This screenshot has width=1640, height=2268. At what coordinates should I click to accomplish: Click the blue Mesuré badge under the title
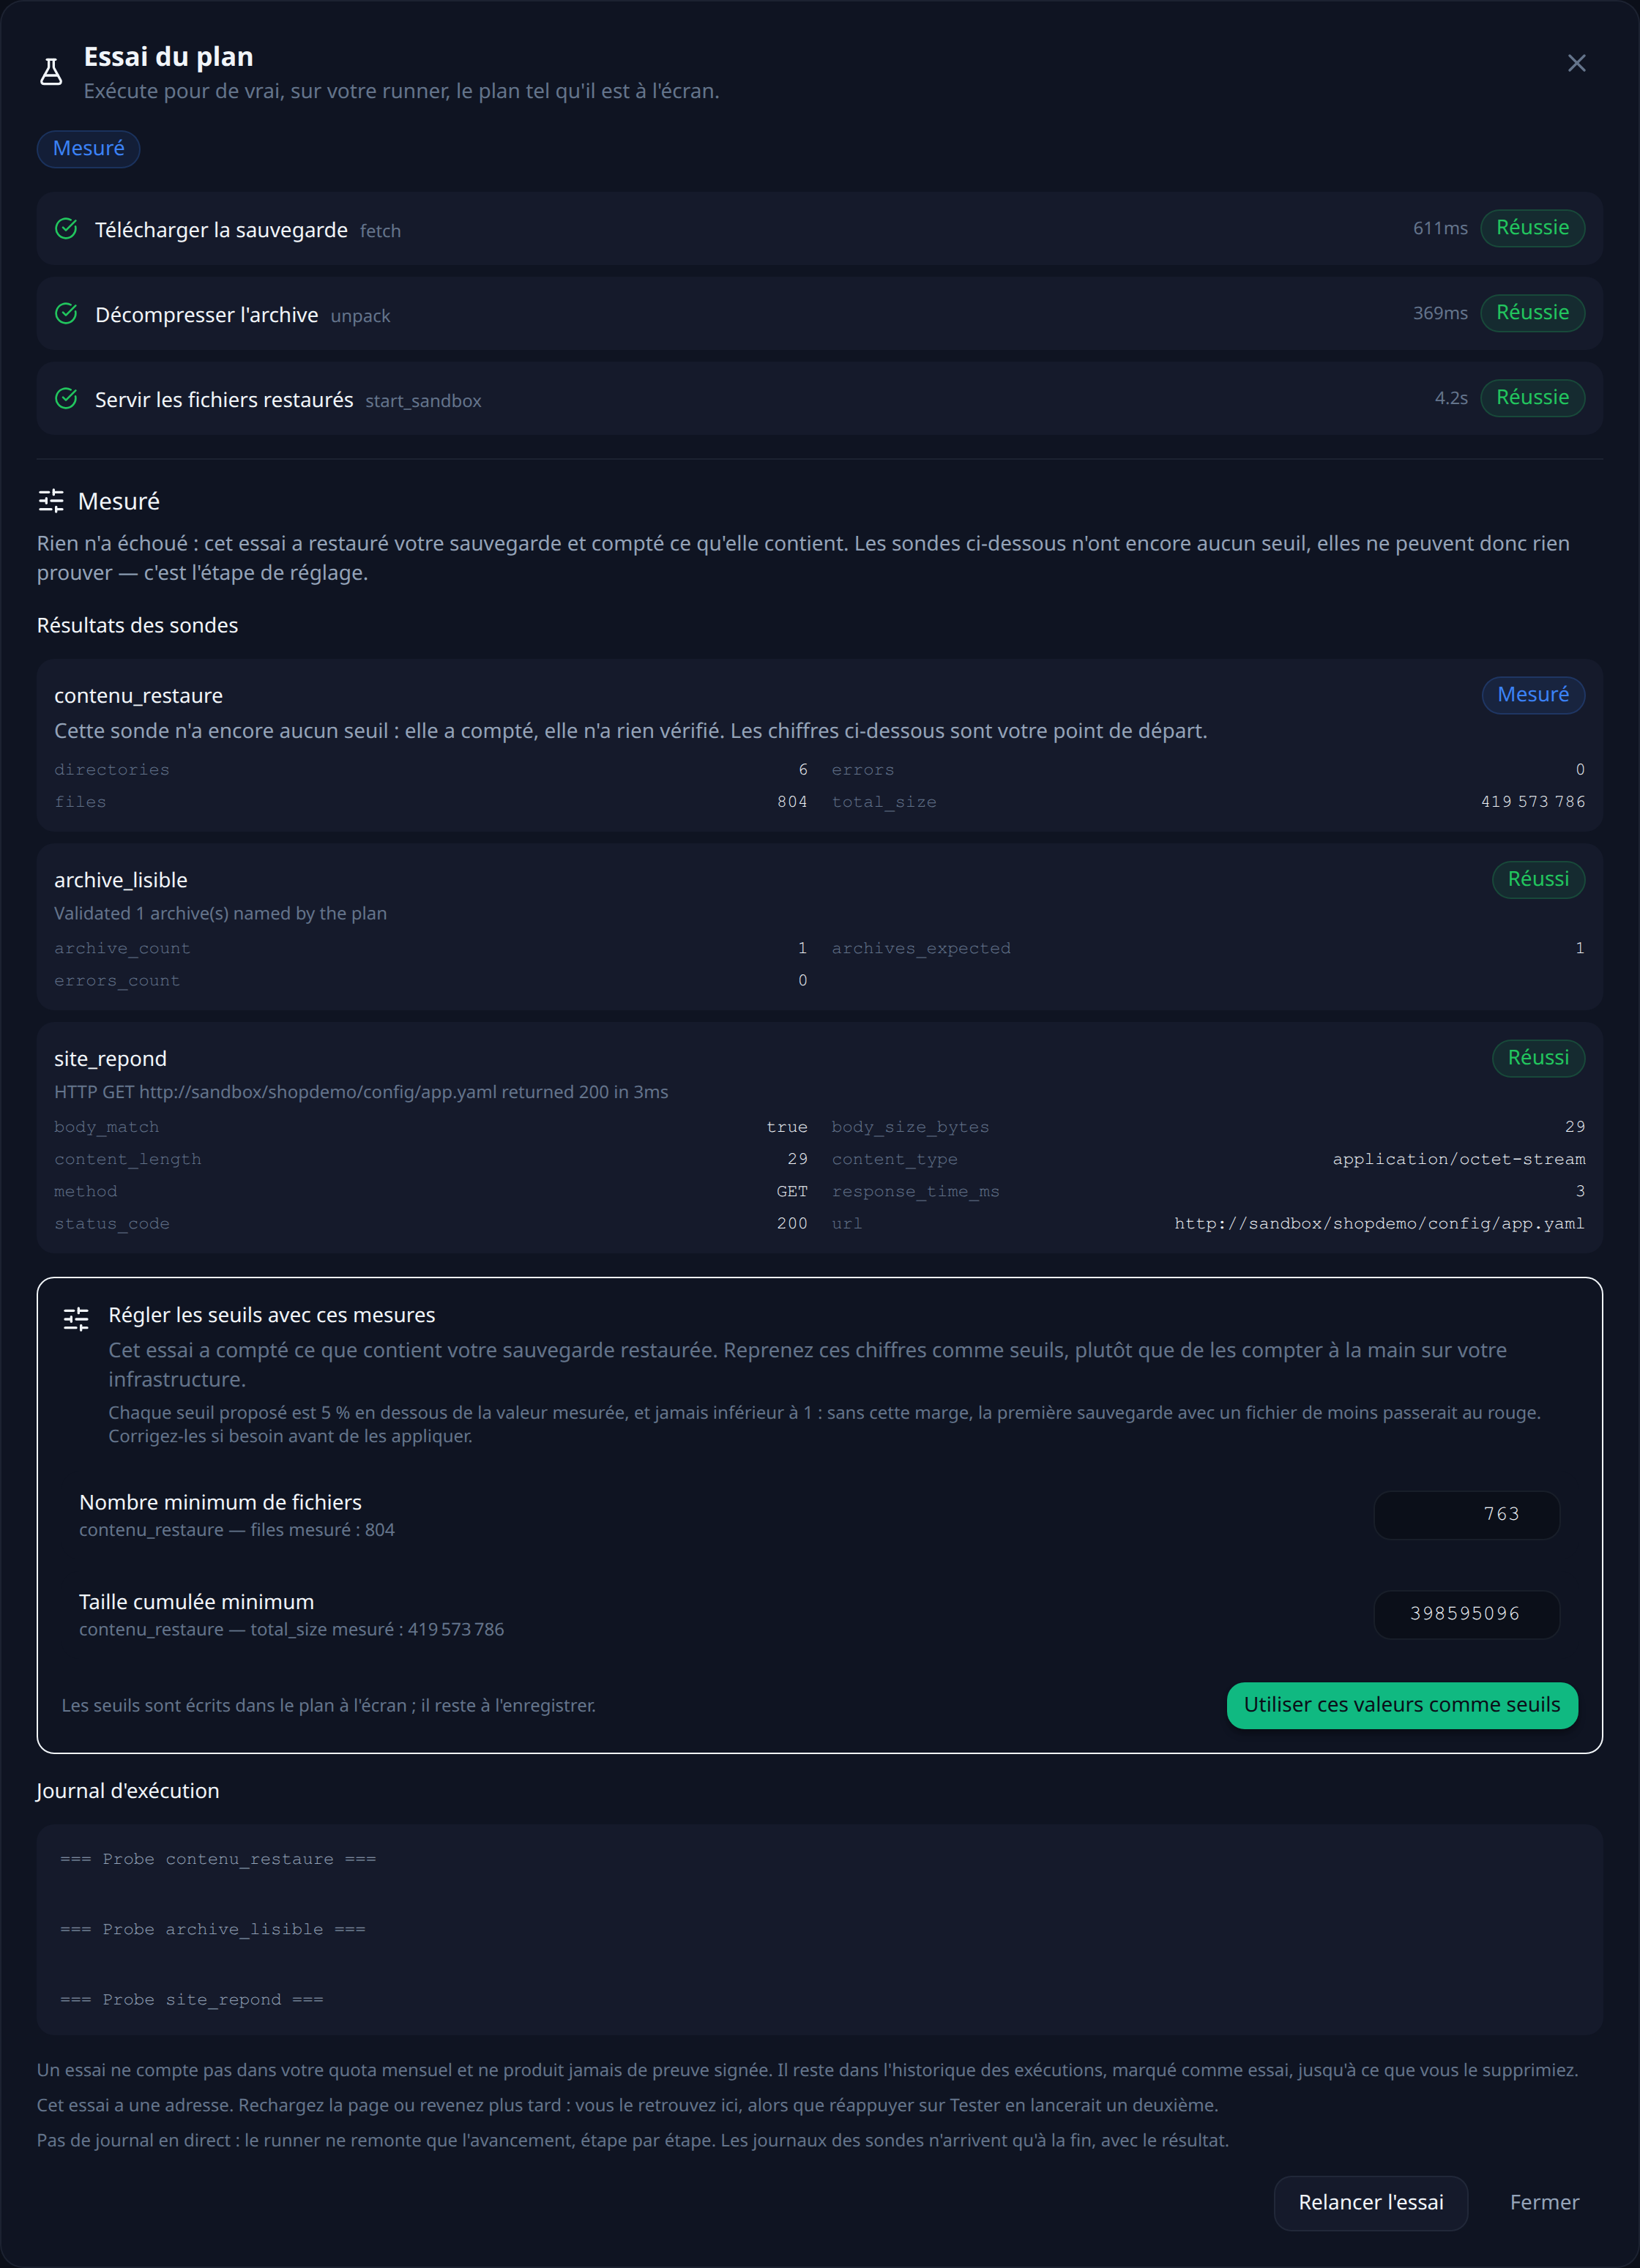(89, 149)
